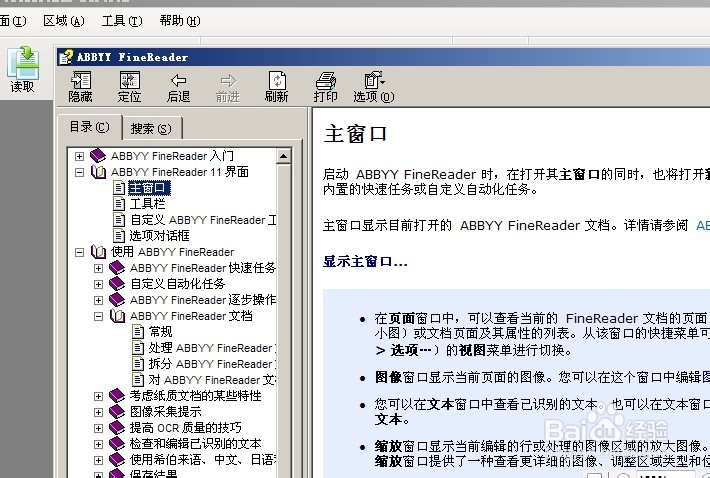Image resolution: width=710 pixels, height=478 pixels.
Task: Expand the ABBYY FineReader 快速任务 node
Action: pos(98,268)
